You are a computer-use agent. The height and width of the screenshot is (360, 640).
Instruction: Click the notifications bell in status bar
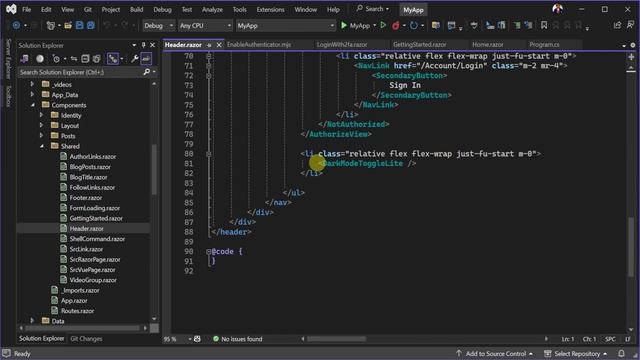[x=621, y=353]
